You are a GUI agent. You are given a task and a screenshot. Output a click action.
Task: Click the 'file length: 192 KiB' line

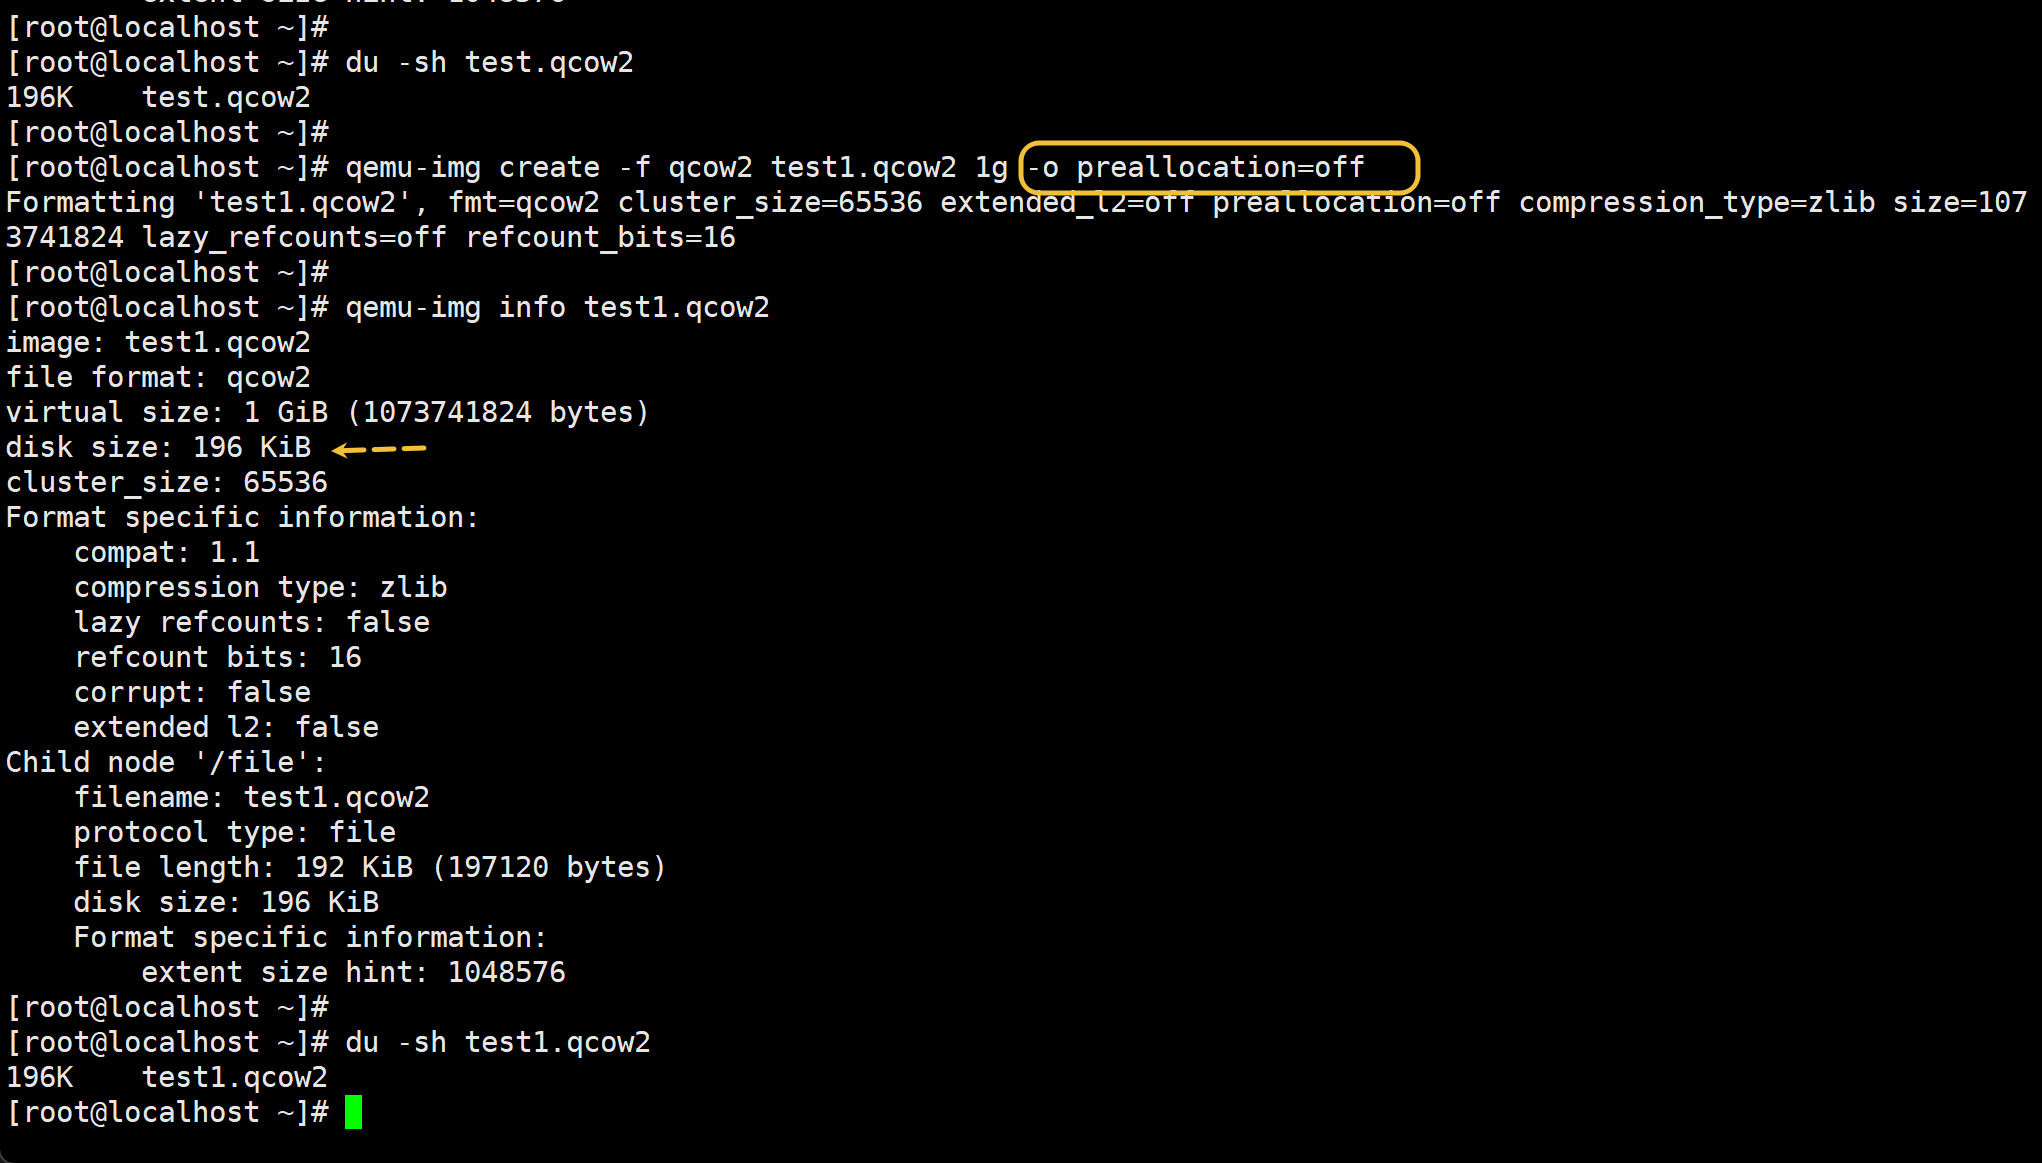tap(370, 867)
